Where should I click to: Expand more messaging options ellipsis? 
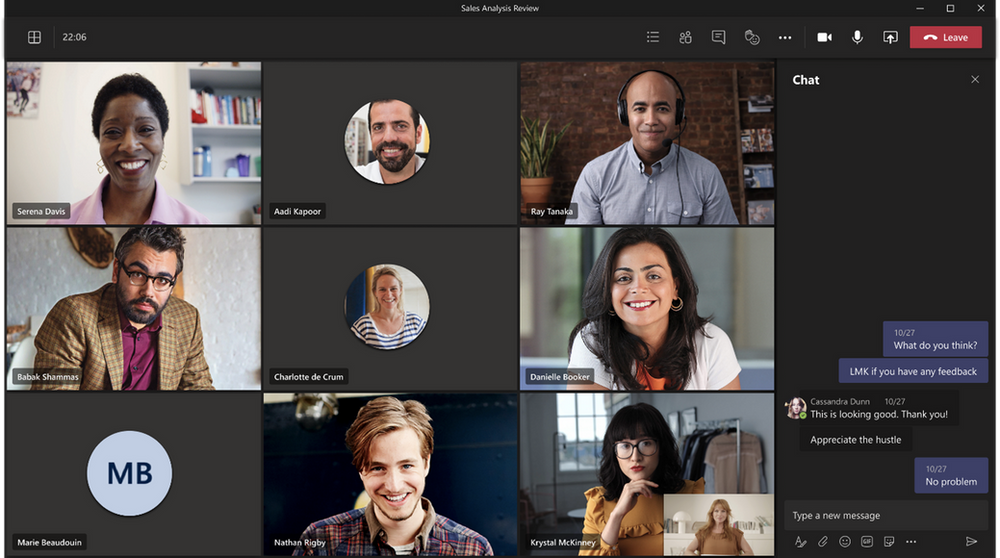911,541
